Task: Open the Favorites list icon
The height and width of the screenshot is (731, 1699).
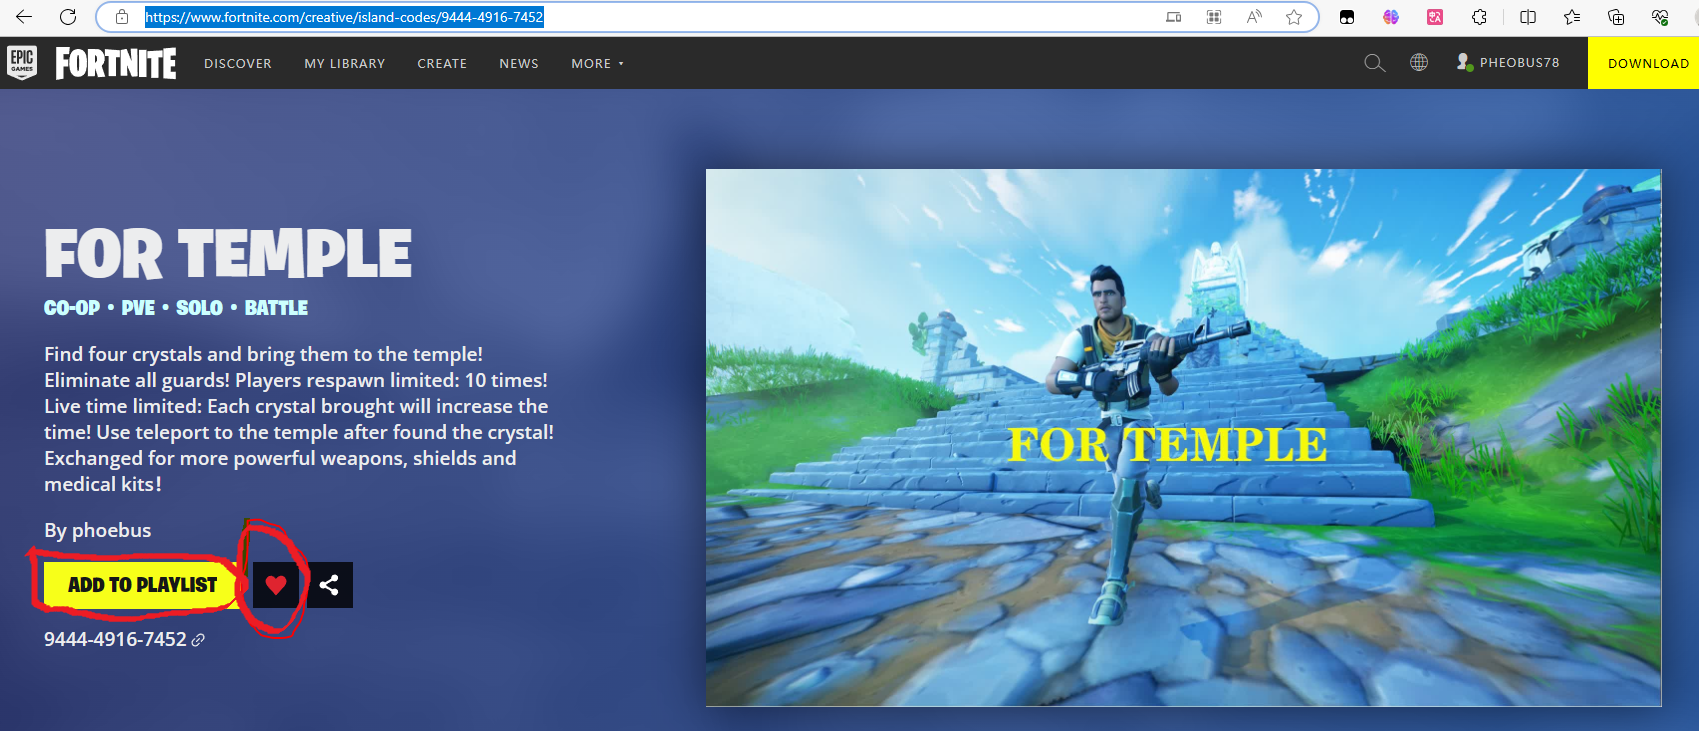Action: click(x=1572, y=17)
